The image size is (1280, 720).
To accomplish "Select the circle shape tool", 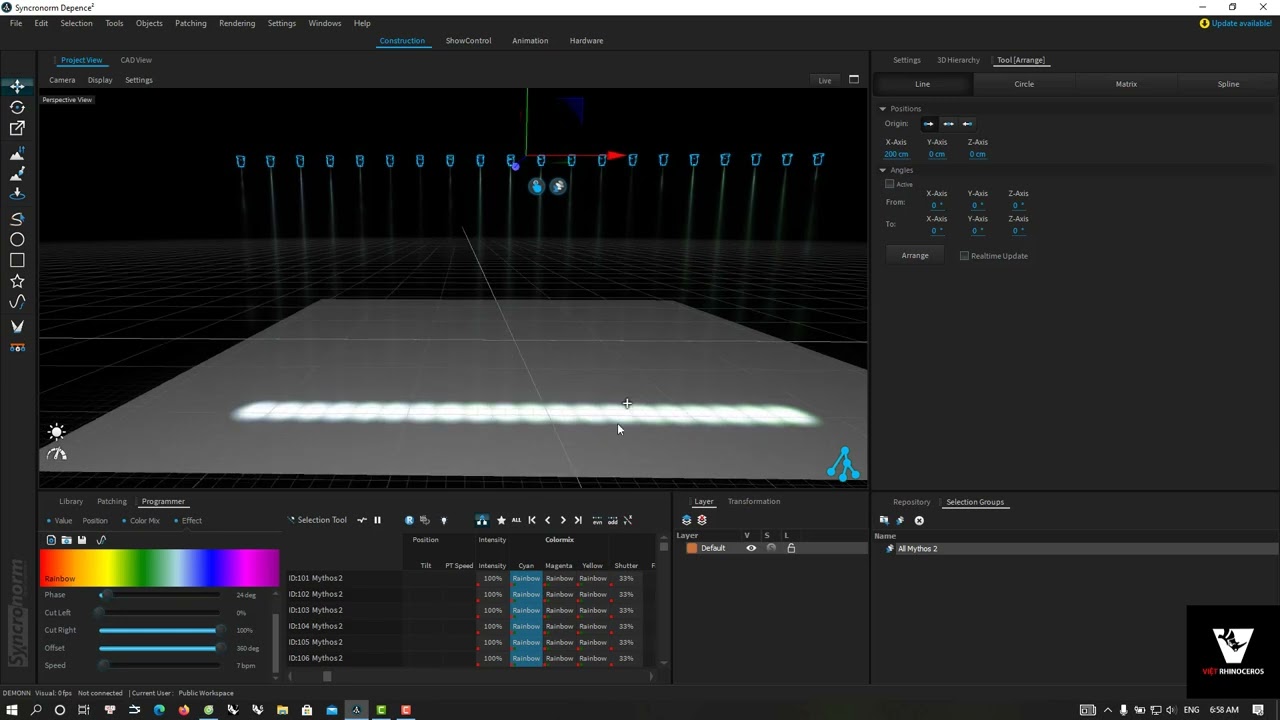I will coord(17,240).
